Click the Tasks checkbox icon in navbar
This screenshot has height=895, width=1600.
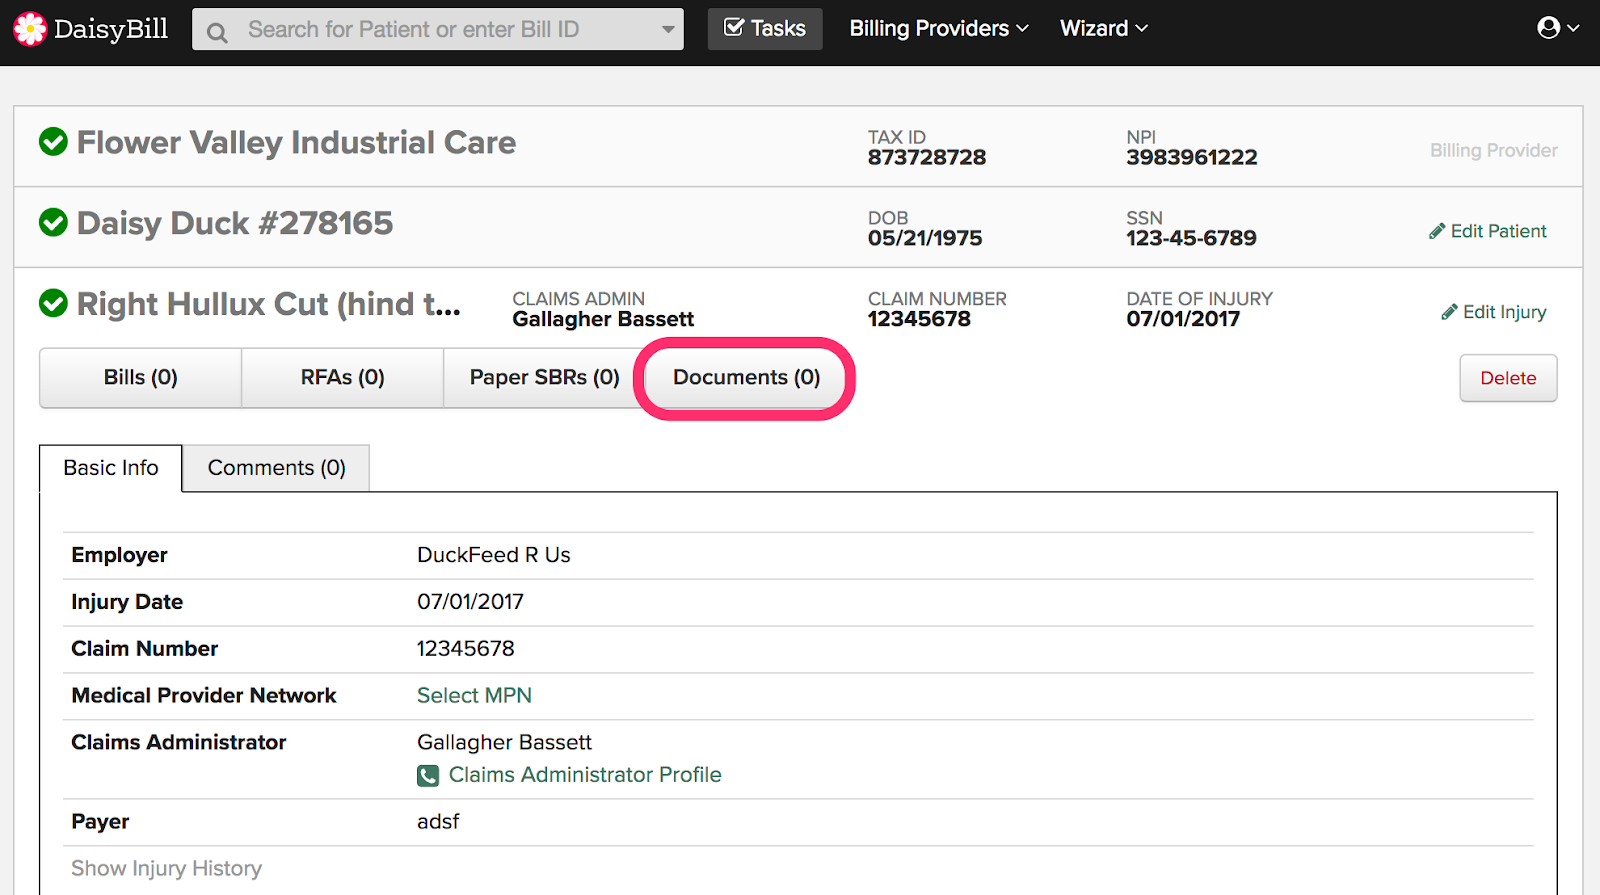point(734,28)
